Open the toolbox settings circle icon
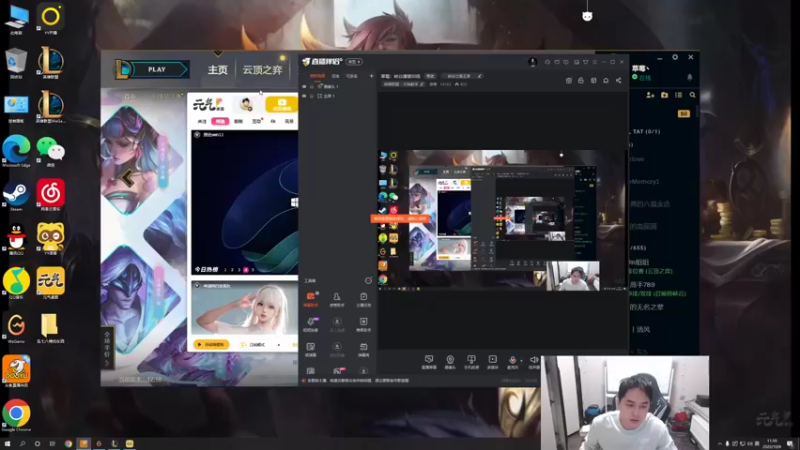800x450 pixels. coord(368,281)
